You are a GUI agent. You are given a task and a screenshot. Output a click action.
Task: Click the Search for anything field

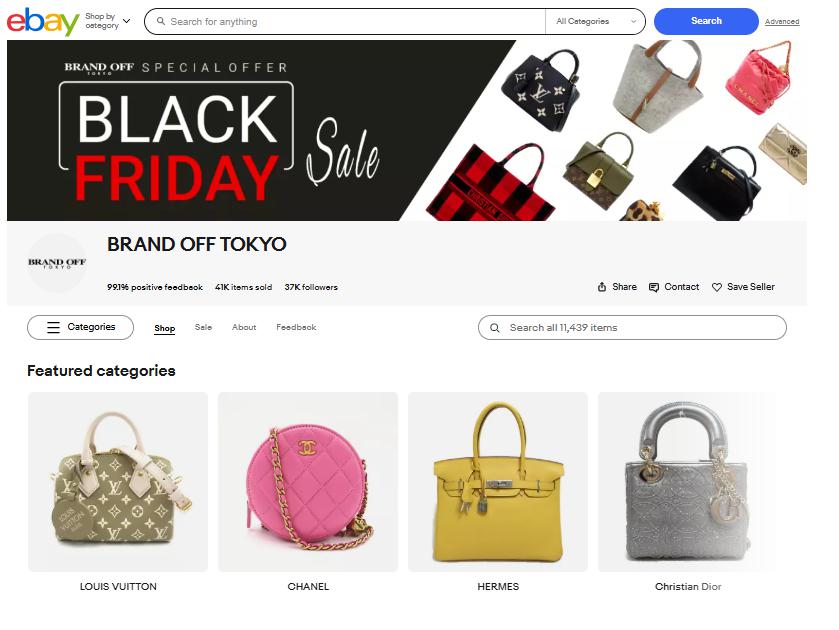pos(345,21)
